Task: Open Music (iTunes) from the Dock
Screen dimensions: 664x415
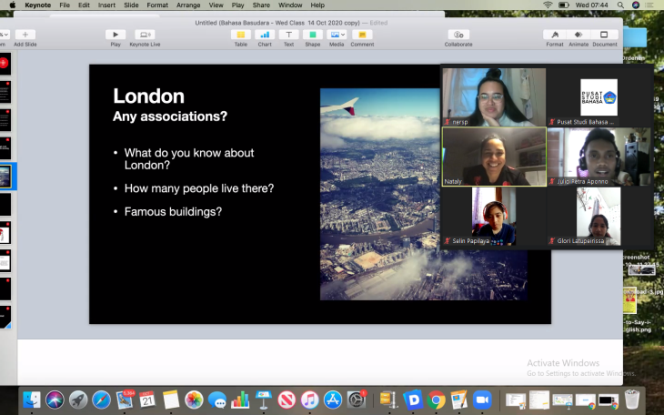Action: pyautogui.click(x=310, y=400)
